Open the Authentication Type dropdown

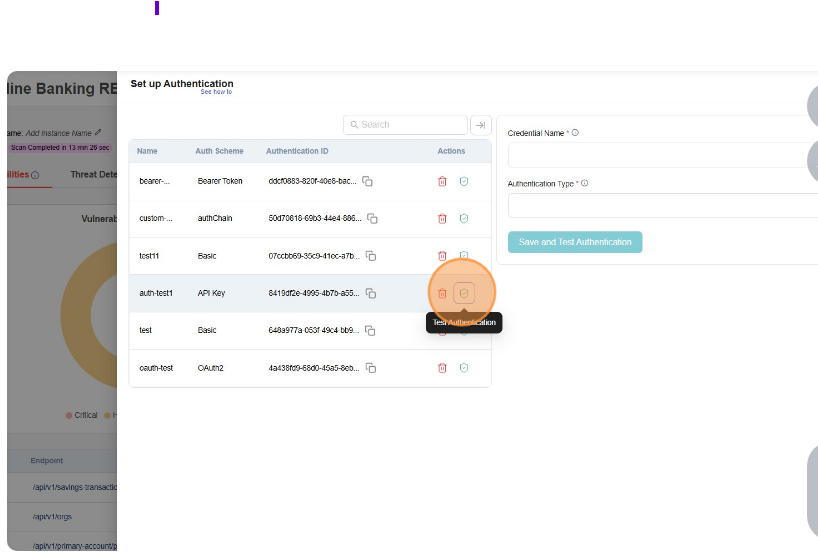[x=662, y=205]
